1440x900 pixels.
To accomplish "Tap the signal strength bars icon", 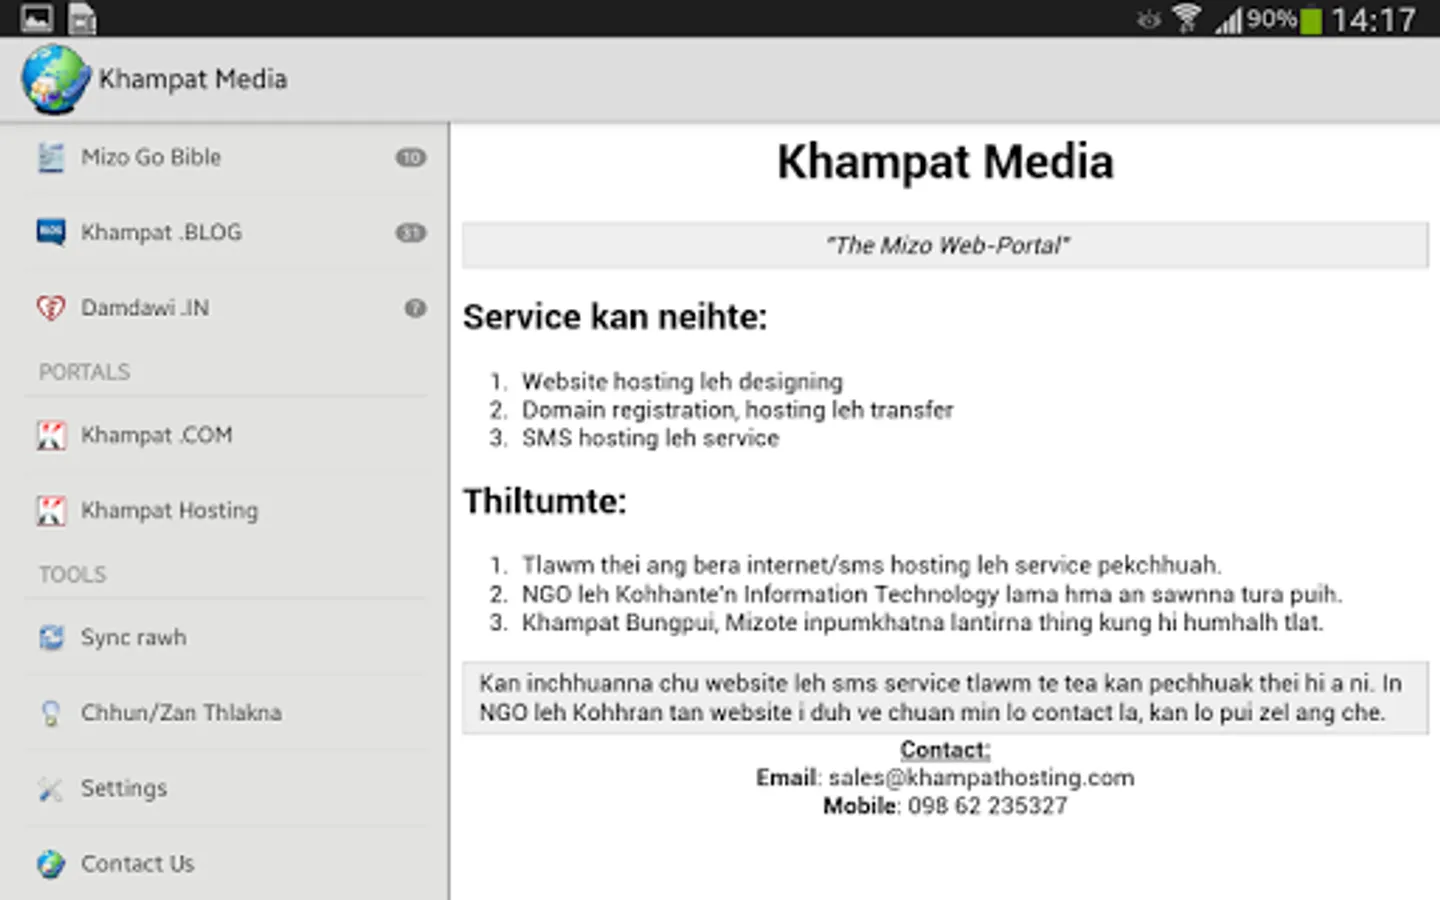I will [x=1228, y=20].
